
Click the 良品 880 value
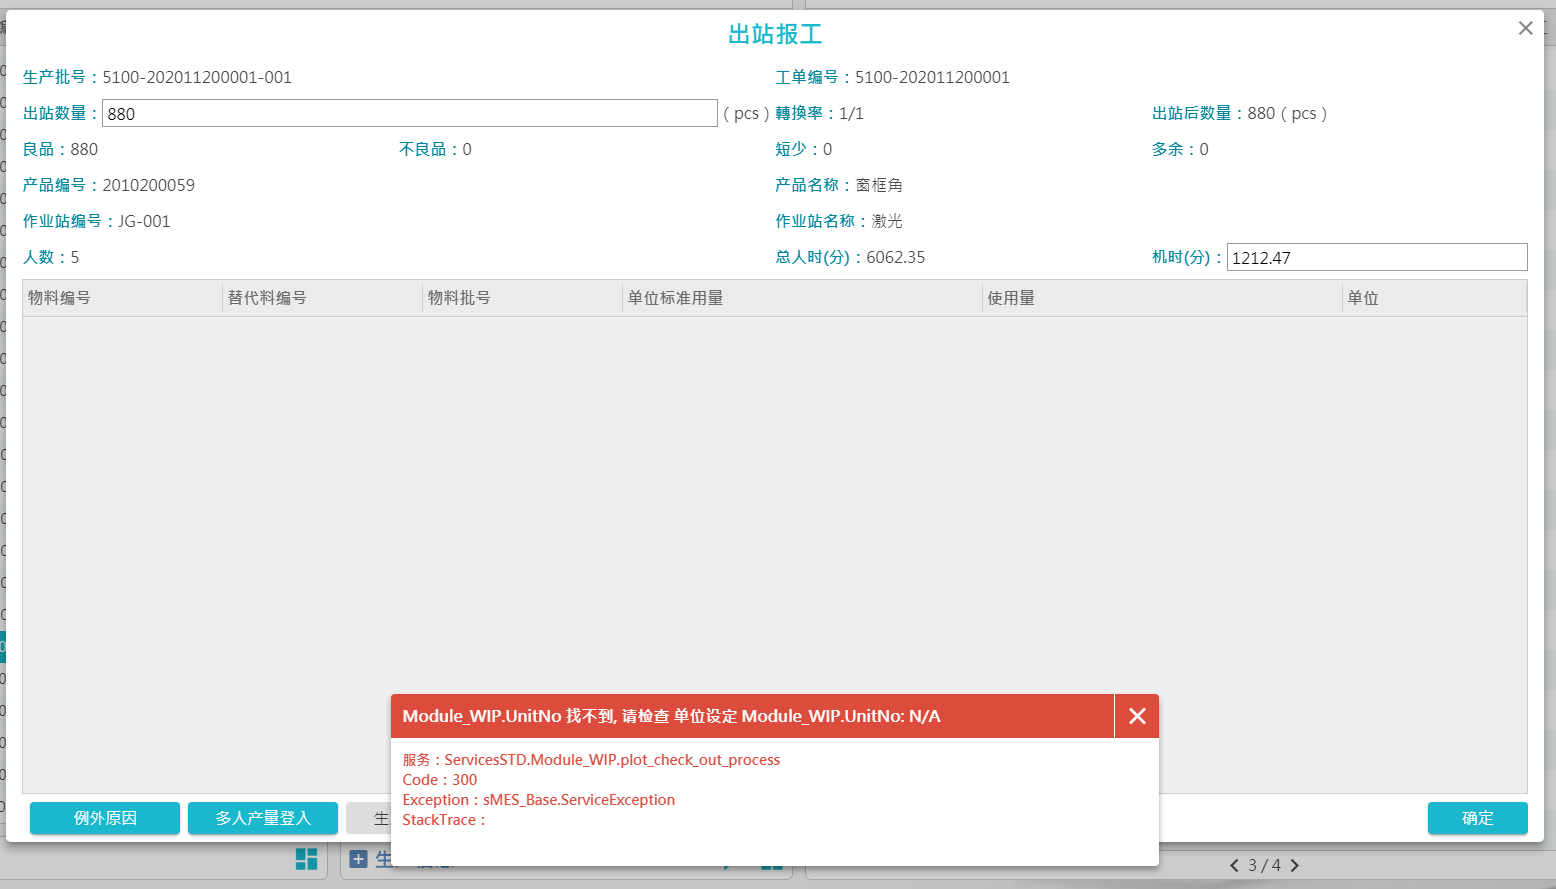(84, 149)
